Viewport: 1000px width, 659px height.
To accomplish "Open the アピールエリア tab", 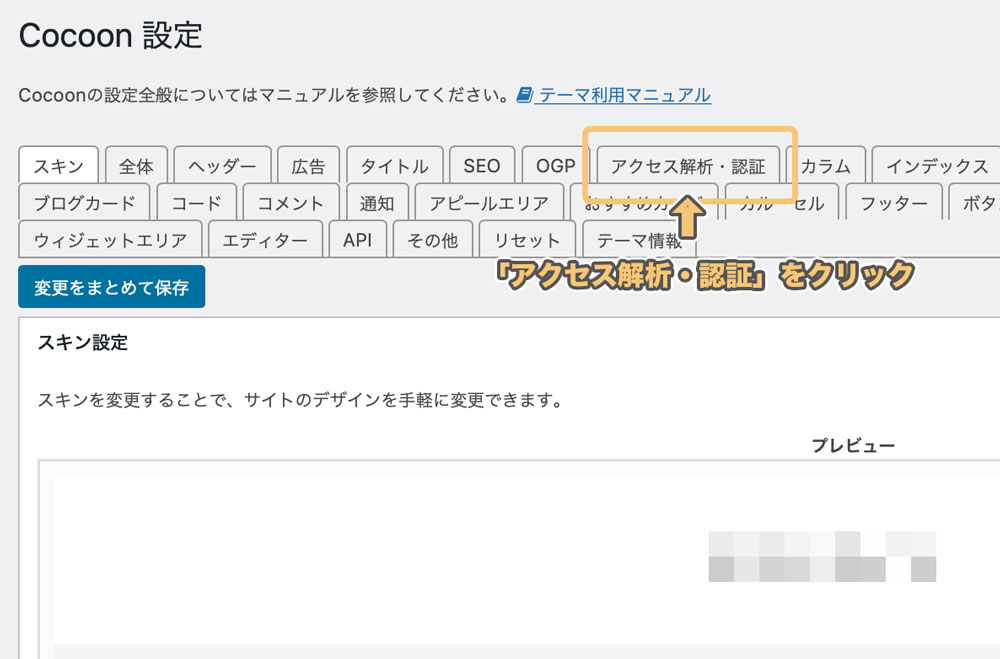I will [x=489, y=202].
